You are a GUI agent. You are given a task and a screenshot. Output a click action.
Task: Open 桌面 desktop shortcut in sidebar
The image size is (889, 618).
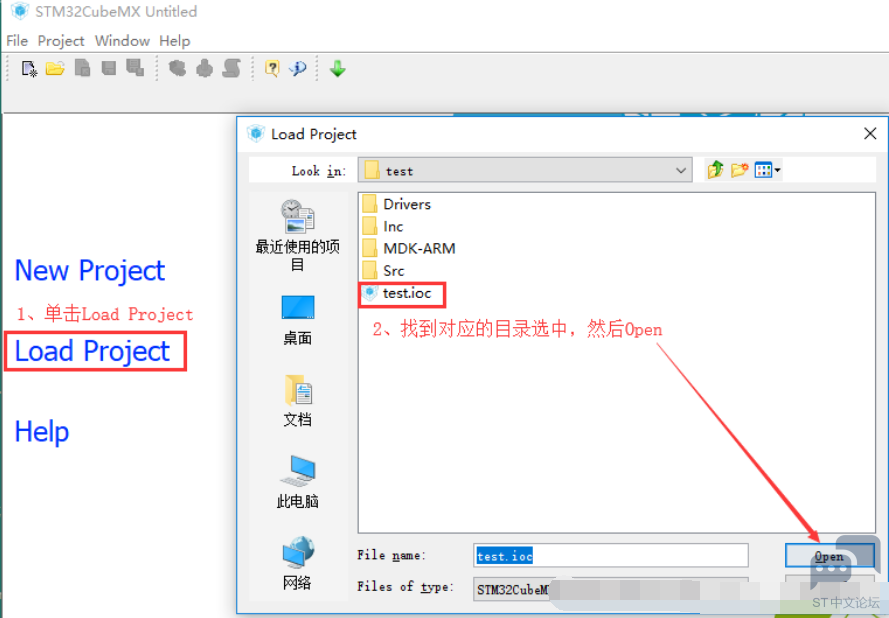(x=298, y=320)
